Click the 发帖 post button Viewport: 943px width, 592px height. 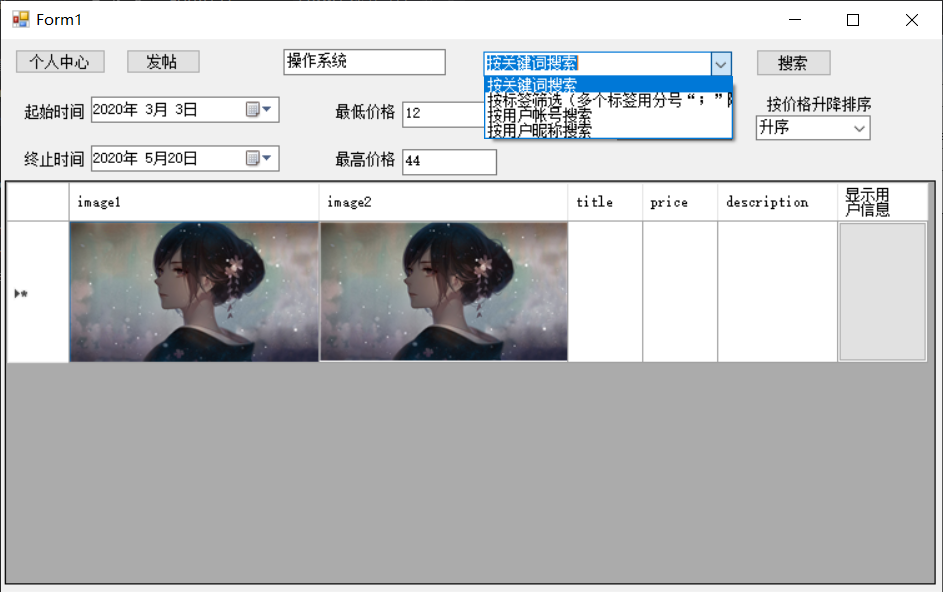click(x=163, y=61)
